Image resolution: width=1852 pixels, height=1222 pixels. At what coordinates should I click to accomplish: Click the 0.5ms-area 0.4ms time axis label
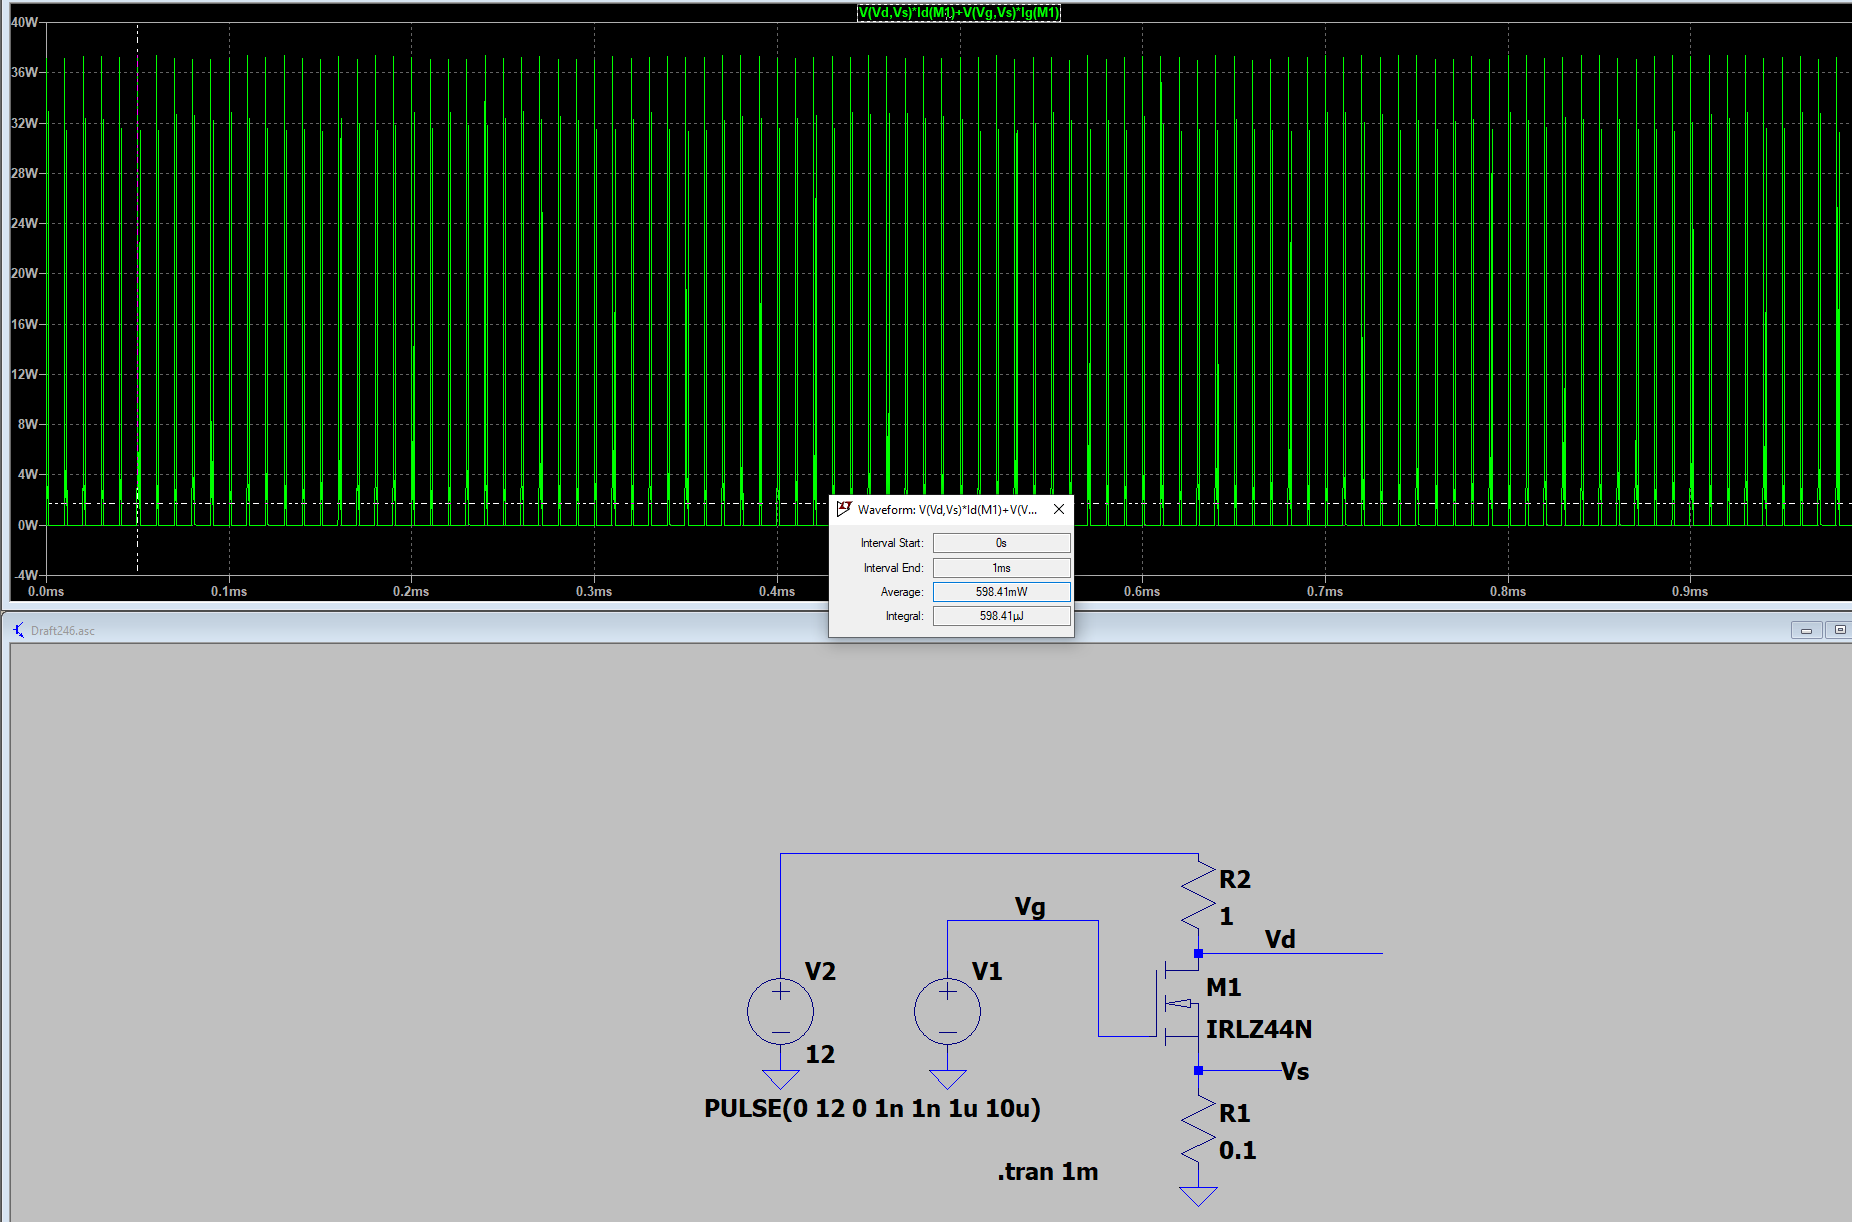[x=777, y=592]
